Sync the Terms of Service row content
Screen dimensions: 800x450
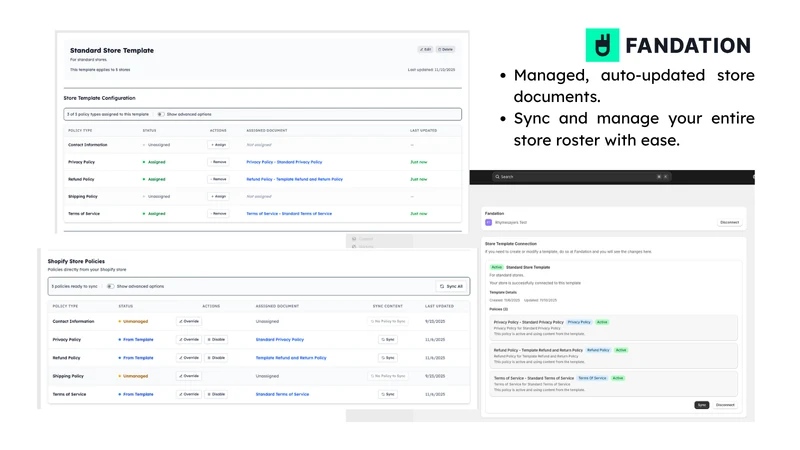[x=388, y=394]
